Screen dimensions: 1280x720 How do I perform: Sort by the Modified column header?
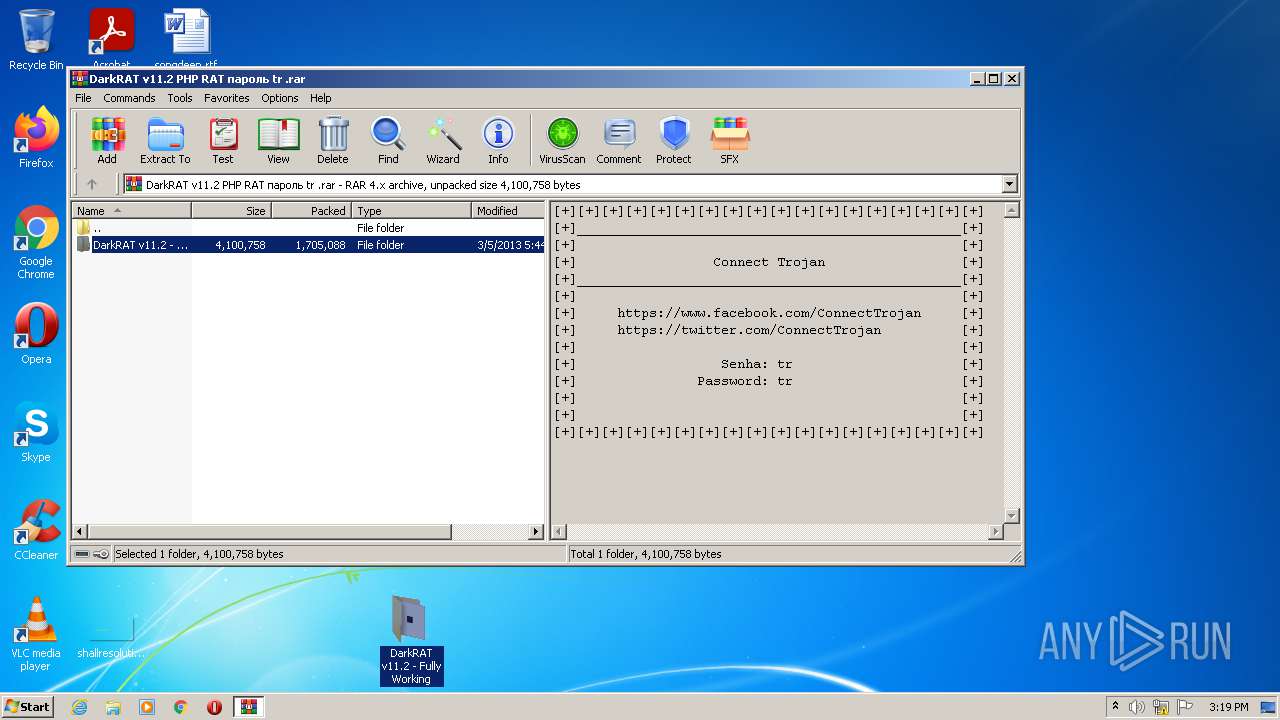coord(508,211)
